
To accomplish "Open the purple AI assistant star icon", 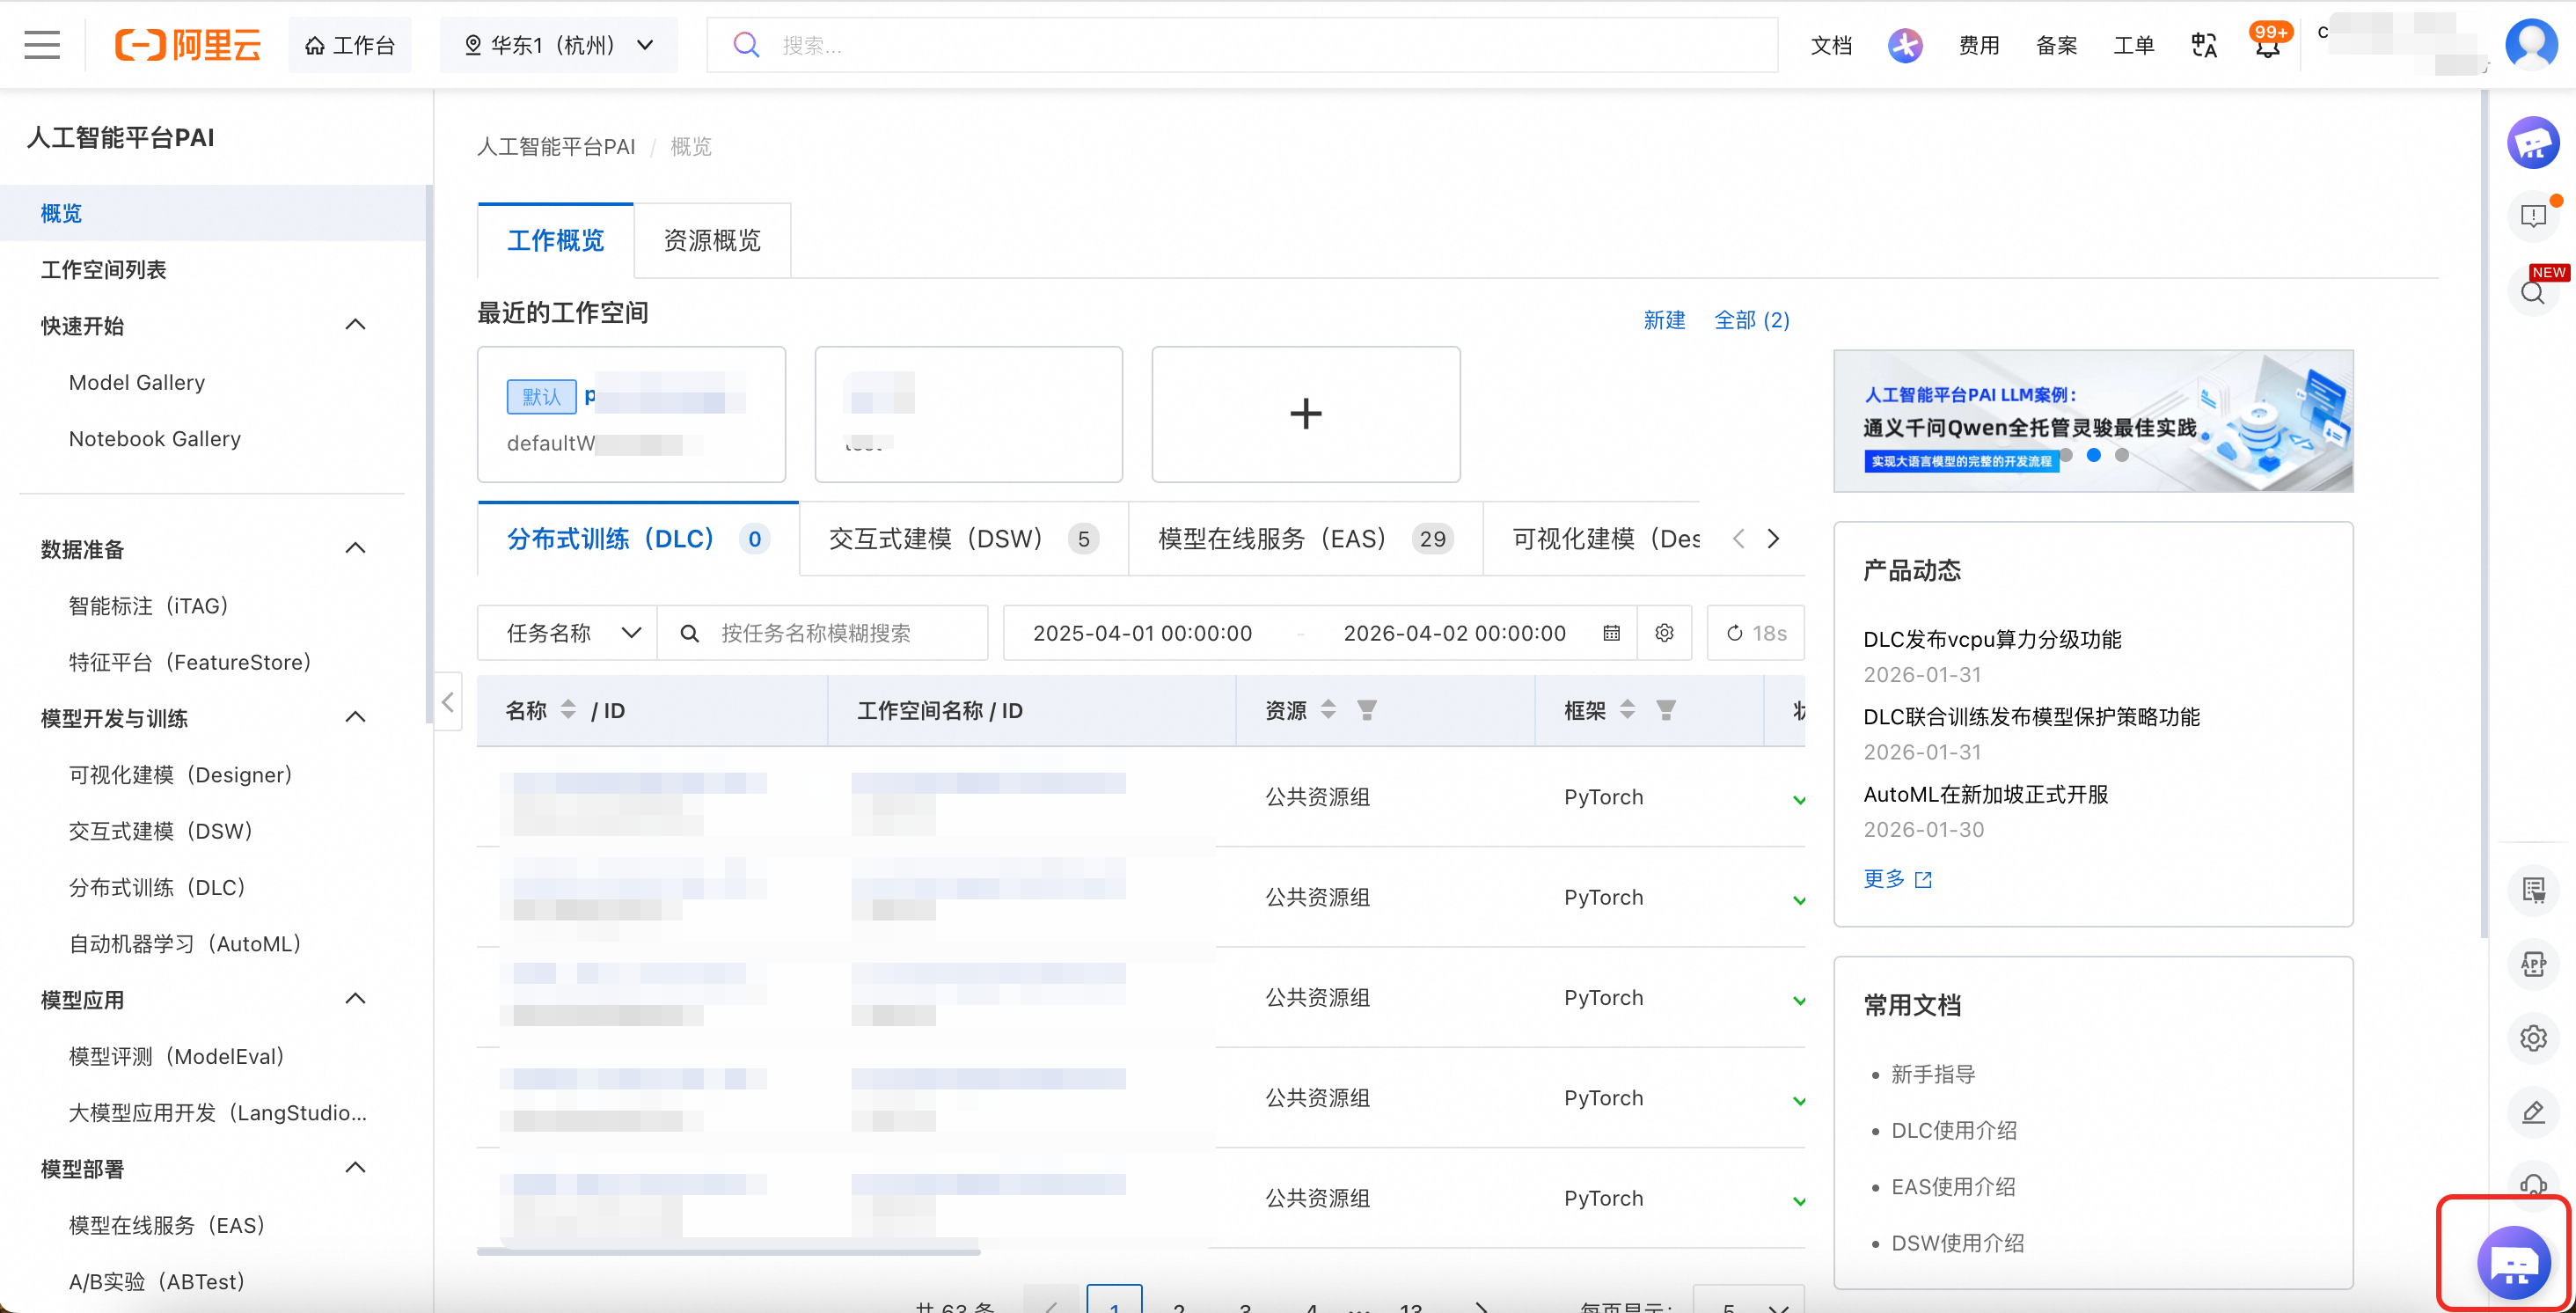I will (x=1904, y=45).
